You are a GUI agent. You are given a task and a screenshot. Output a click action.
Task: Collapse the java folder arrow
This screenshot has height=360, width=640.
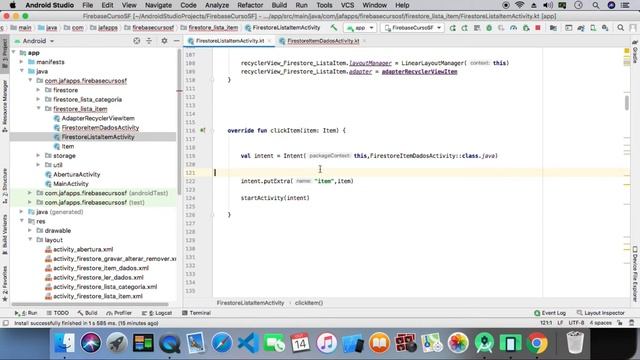[22, 71]
